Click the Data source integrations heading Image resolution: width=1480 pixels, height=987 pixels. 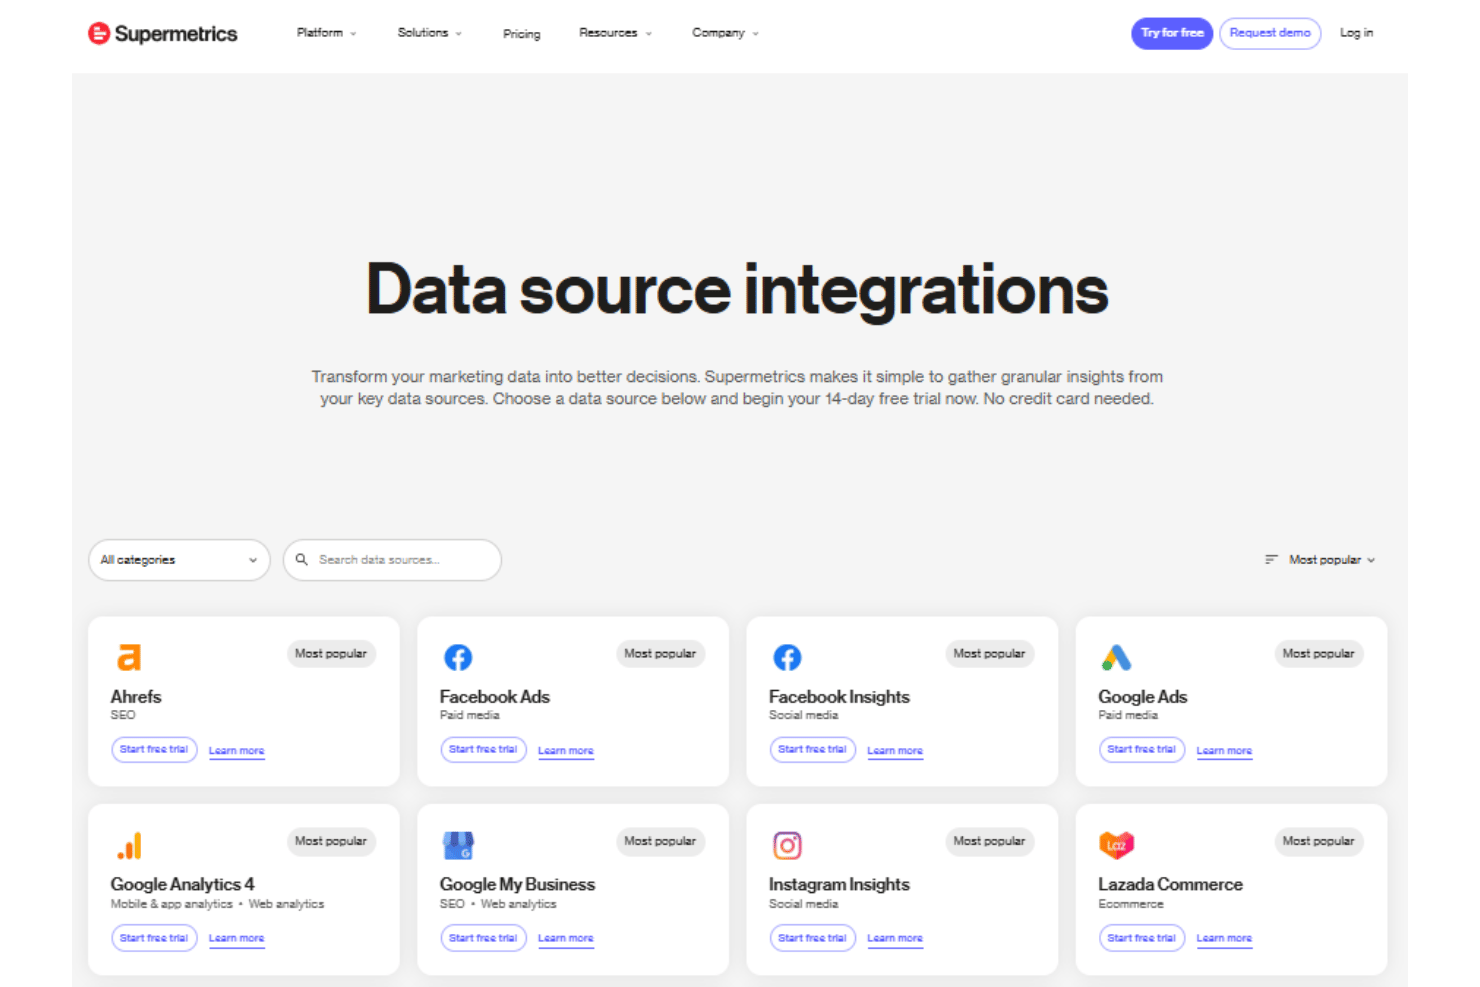tap(738, 290)
